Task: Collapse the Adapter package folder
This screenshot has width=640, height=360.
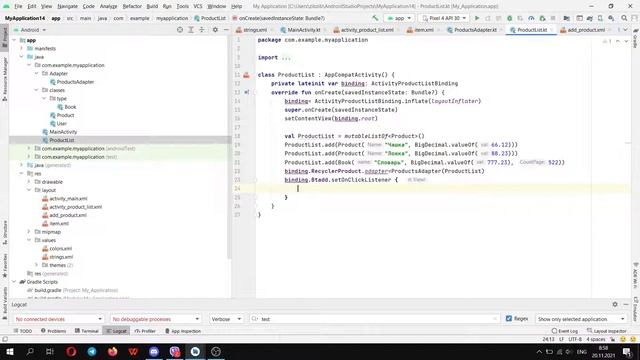Action: 36,73
